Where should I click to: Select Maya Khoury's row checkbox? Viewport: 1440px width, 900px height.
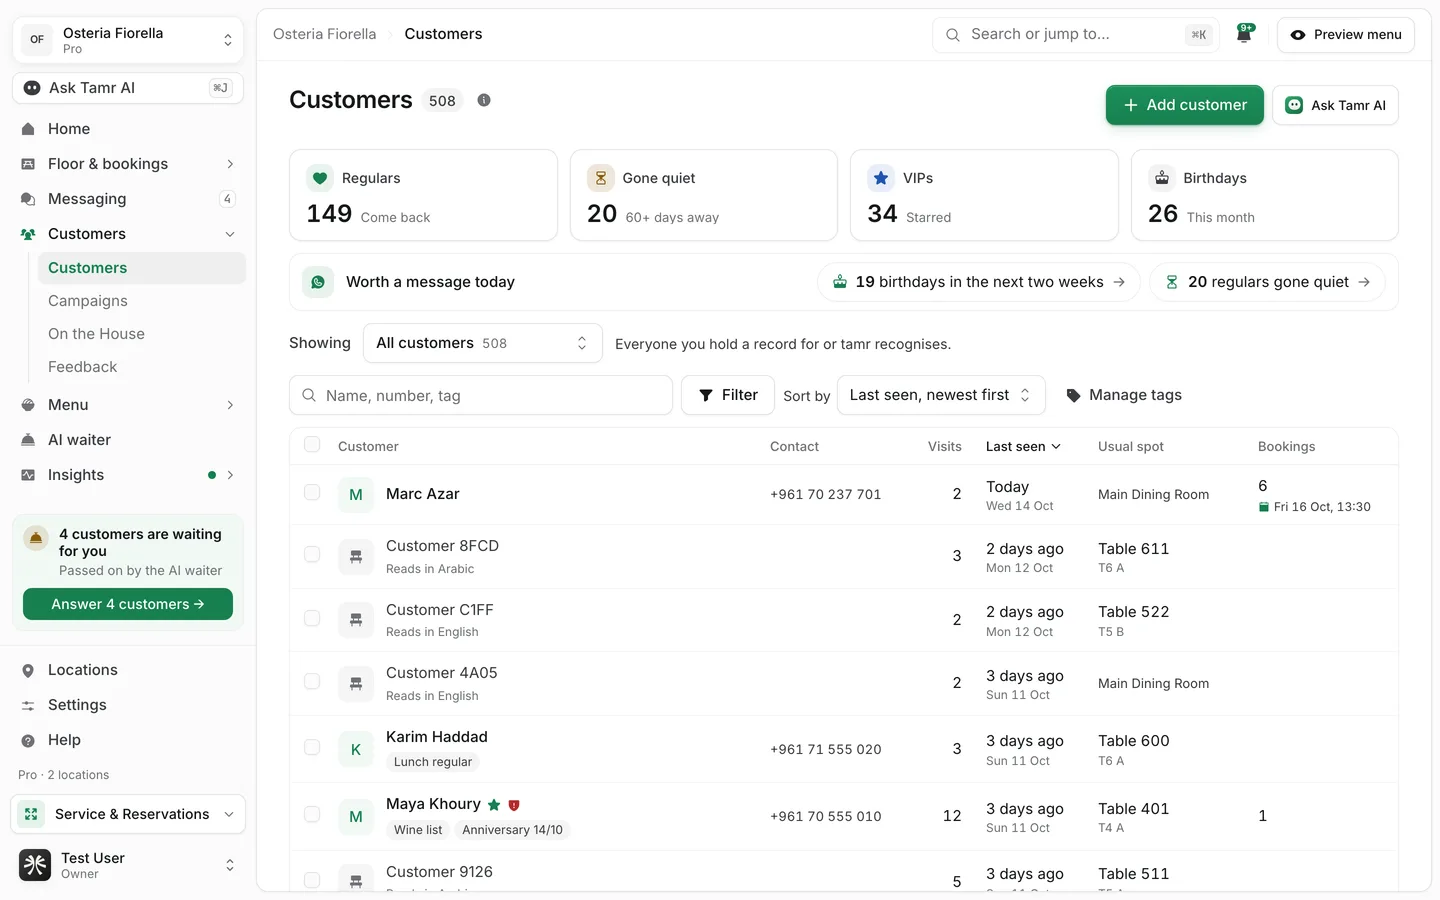(x=312, y=815)
